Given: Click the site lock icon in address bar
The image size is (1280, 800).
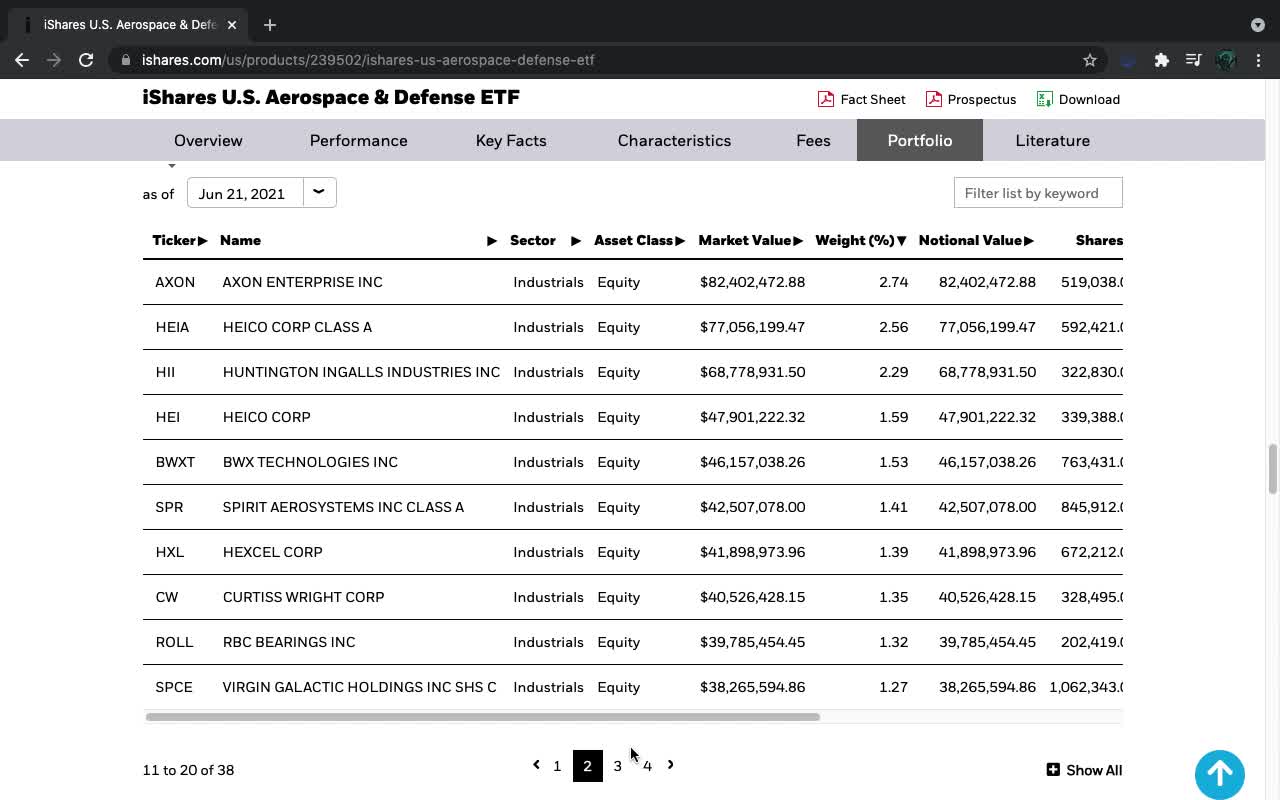Looking at the screenshot, I should [x=126, y=60].
